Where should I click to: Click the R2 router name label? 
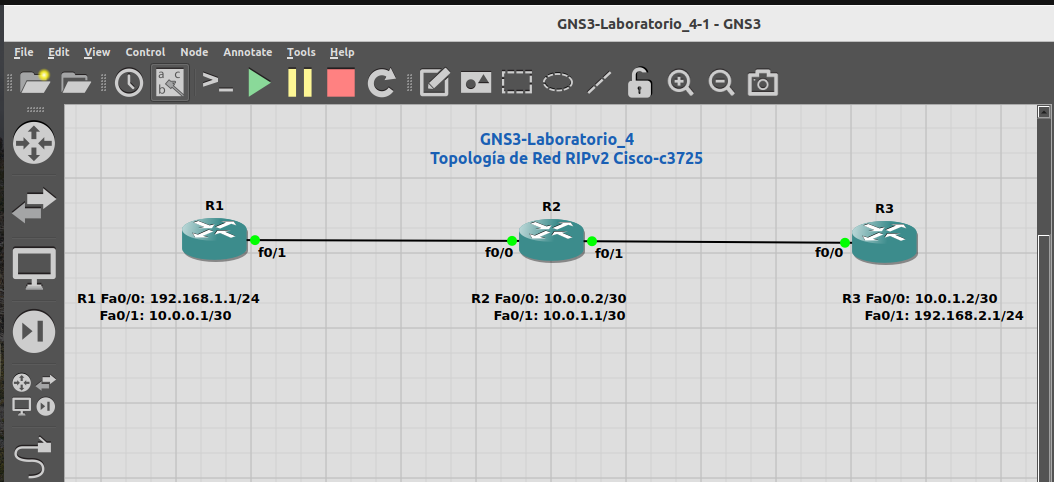click(551, 206)
